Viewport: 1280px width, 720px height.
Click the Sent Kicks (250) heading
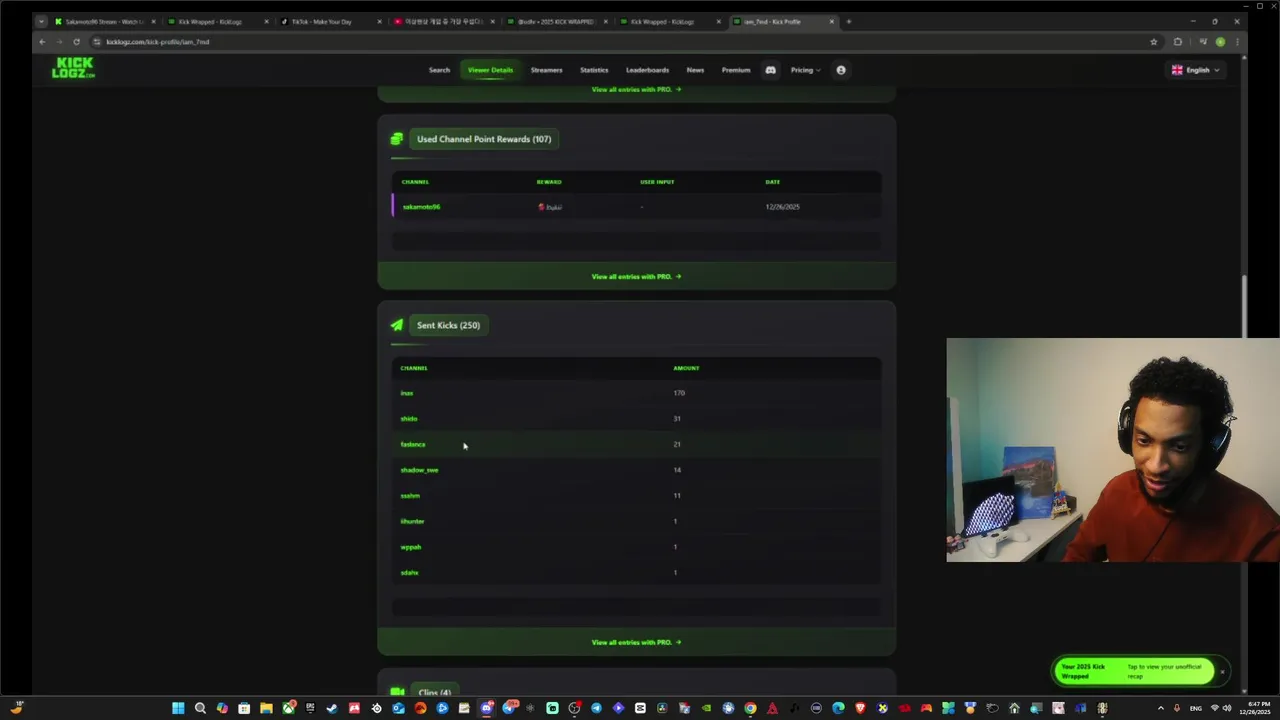click(x=448, y=325)
